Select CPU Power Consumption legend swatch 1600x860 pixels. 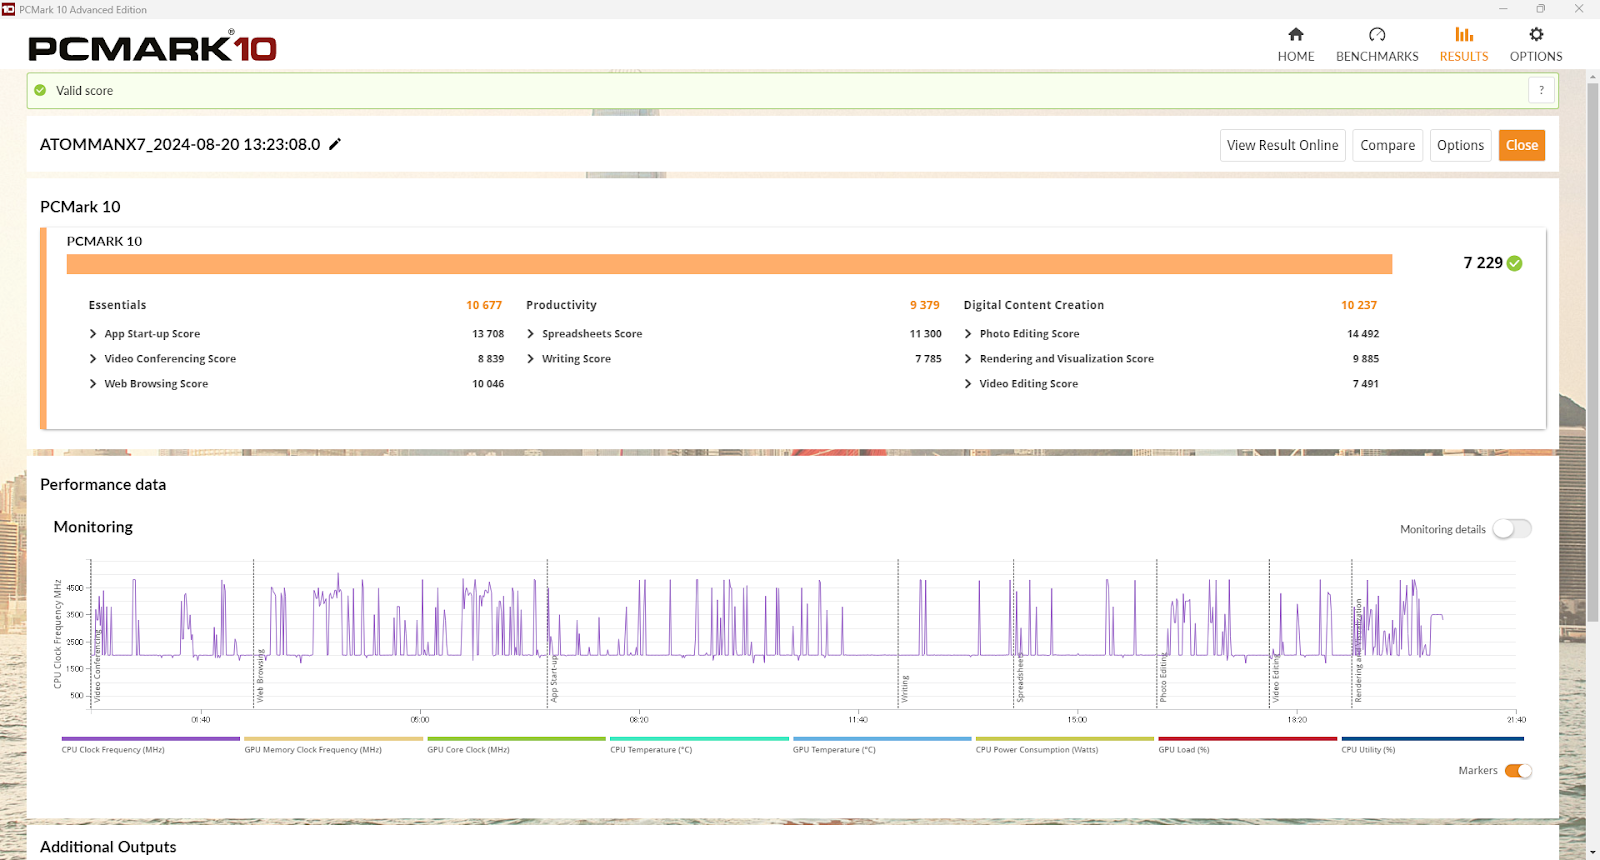1065,739
